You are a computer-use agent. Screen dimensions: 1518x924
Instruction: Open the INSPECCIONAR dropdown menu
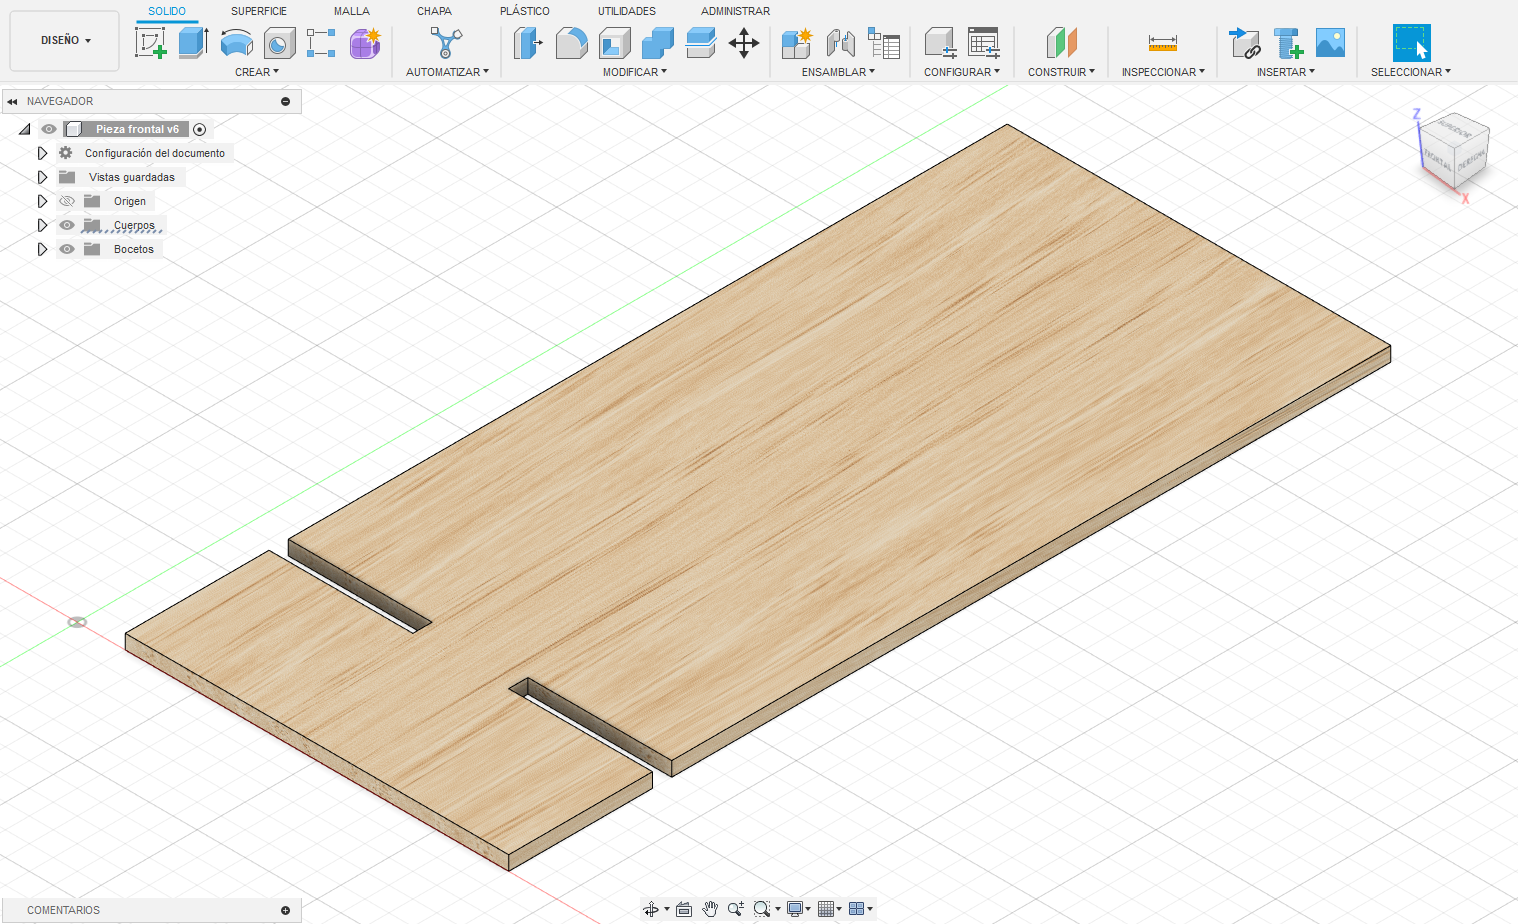1163,72
